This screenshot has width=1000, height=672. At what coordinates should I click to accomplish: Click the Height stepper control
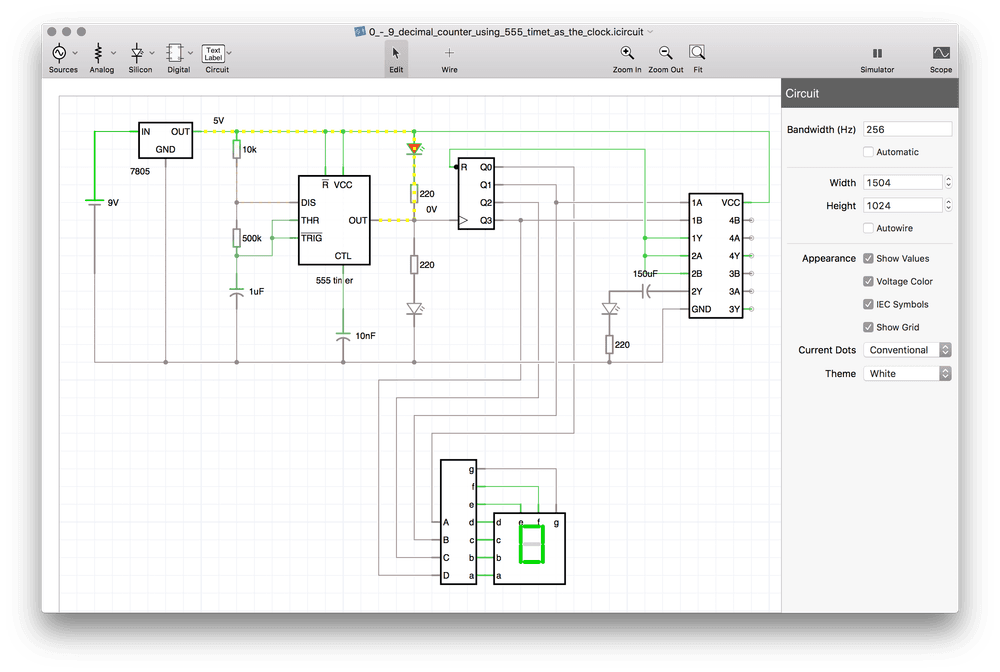[948, 205]
